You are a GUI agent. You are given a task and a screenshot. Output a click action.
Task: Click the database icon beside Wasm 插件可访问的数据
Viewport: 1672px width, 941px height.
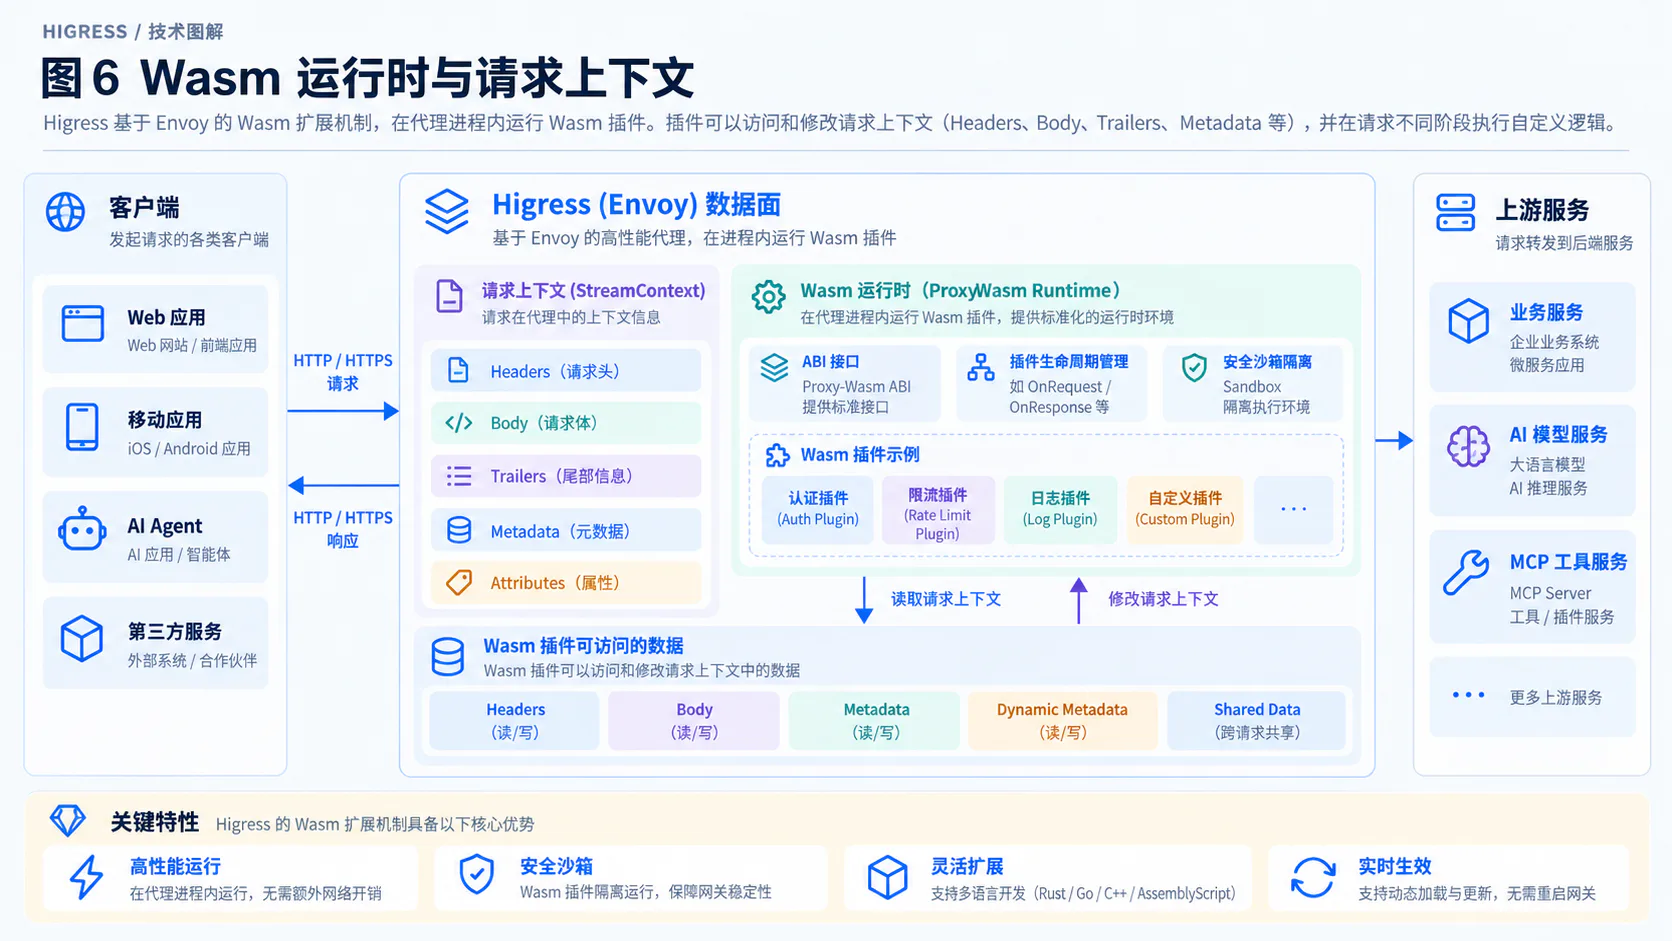(x=447, y=657)
